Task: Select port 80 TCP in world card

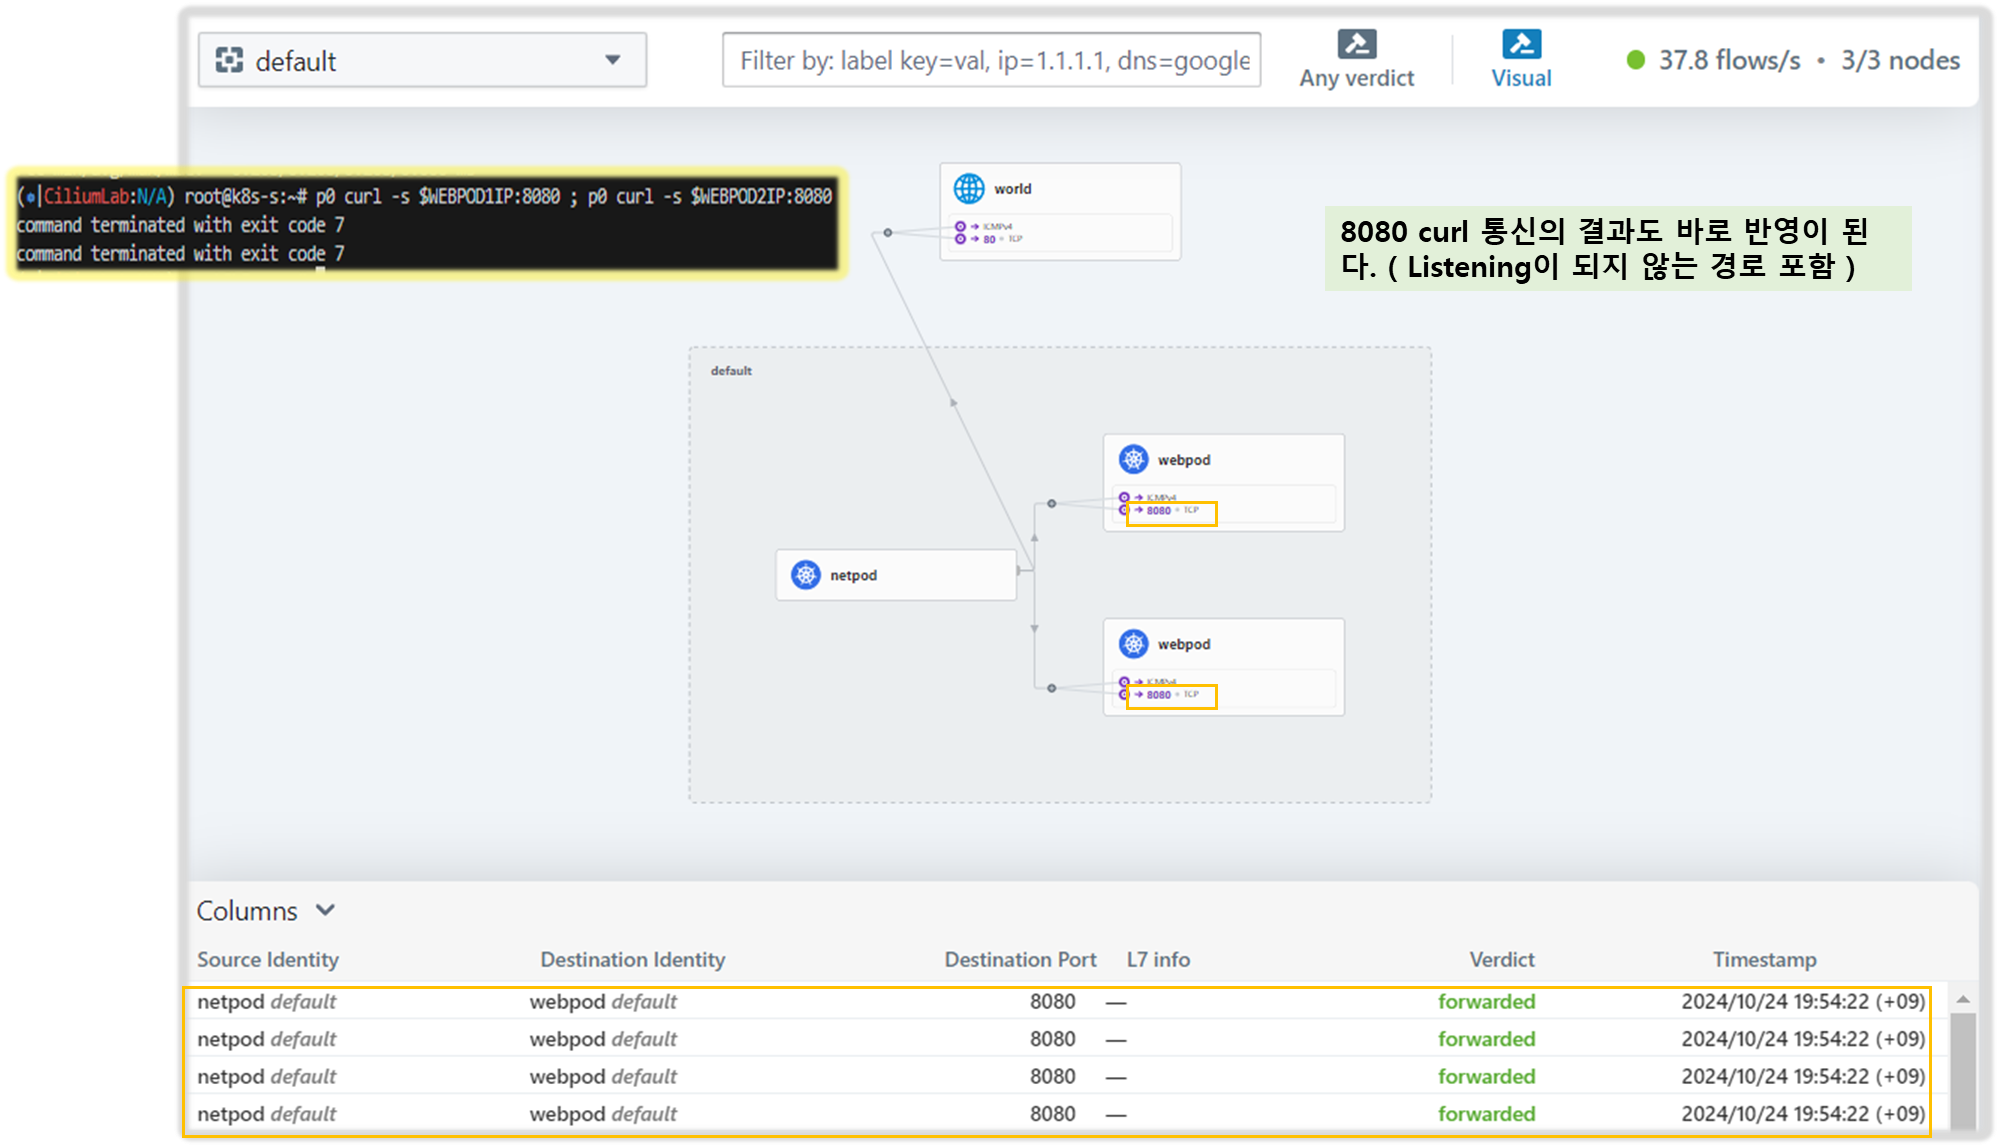Action: pyautogui.click(x=989, y=239)
